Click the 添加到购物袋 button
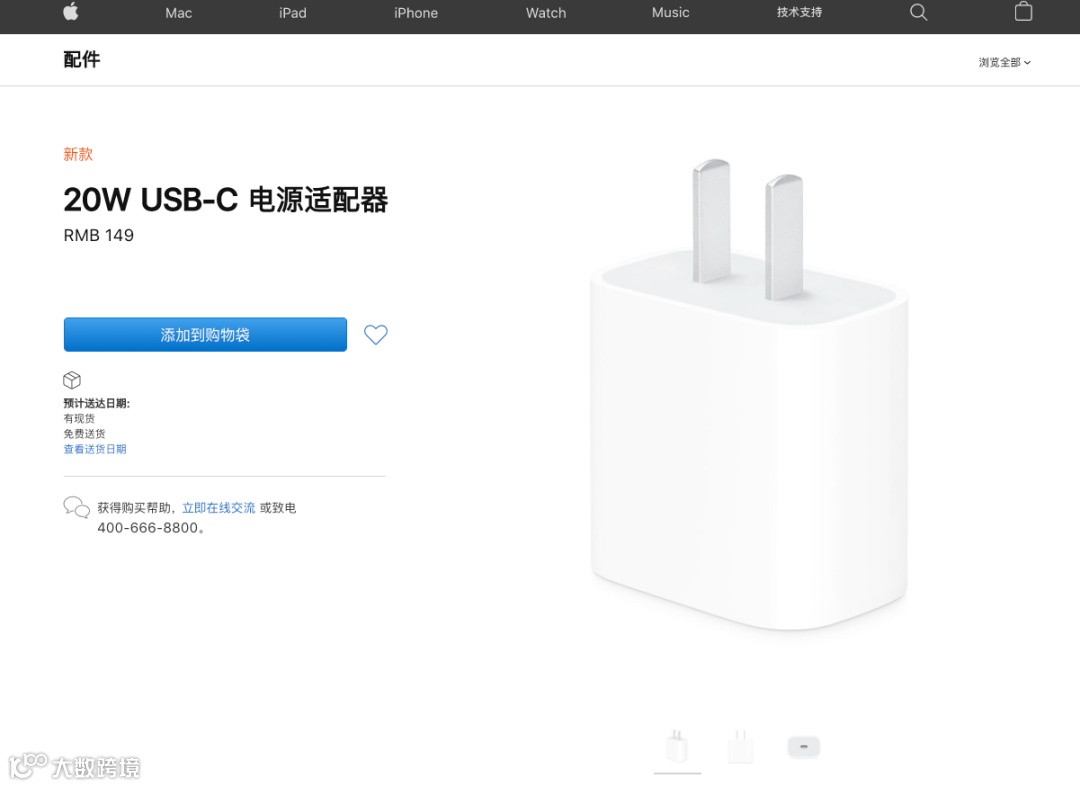 coord(205,335)
